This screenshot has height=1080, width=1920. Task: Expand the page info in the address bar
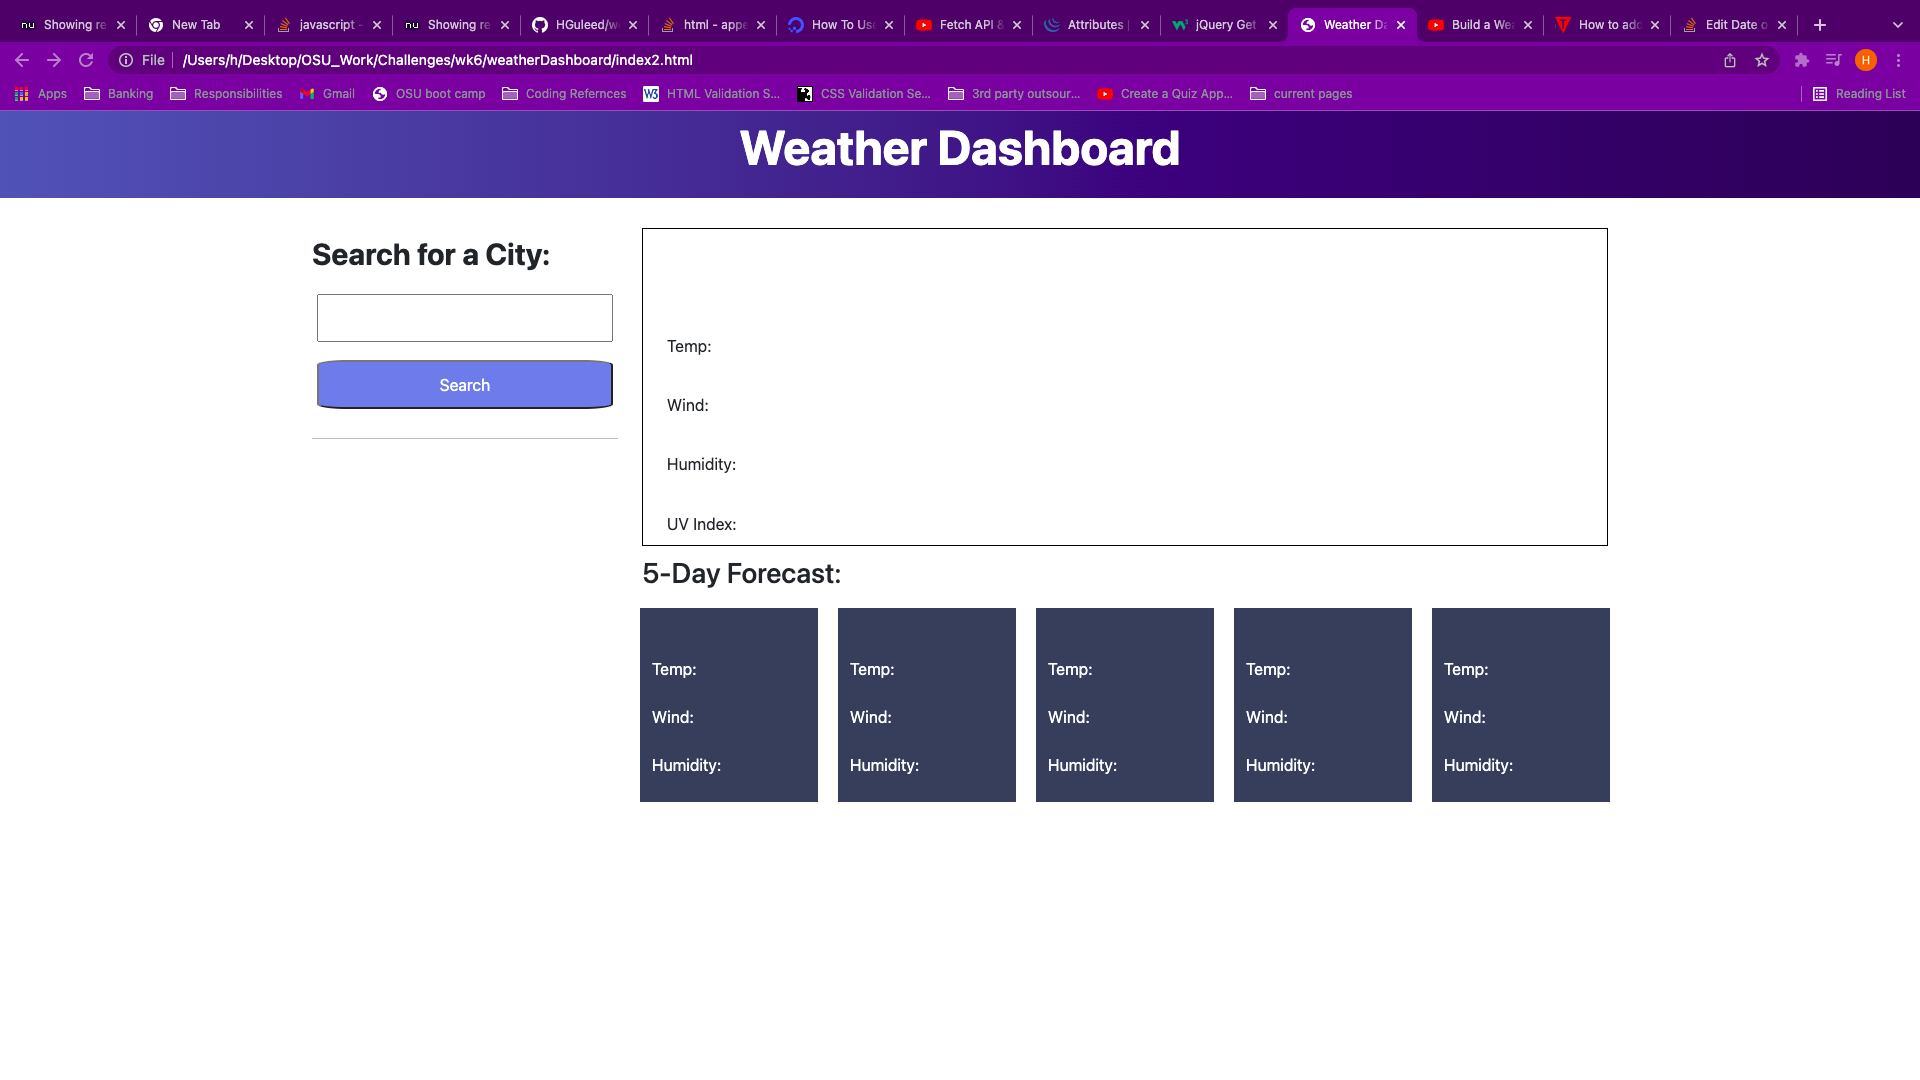click(125, 60)
